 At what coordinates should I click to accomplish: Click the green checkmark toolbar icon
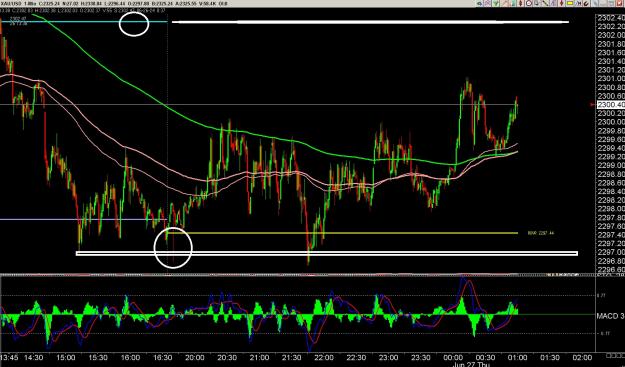(x=496, y=3)
